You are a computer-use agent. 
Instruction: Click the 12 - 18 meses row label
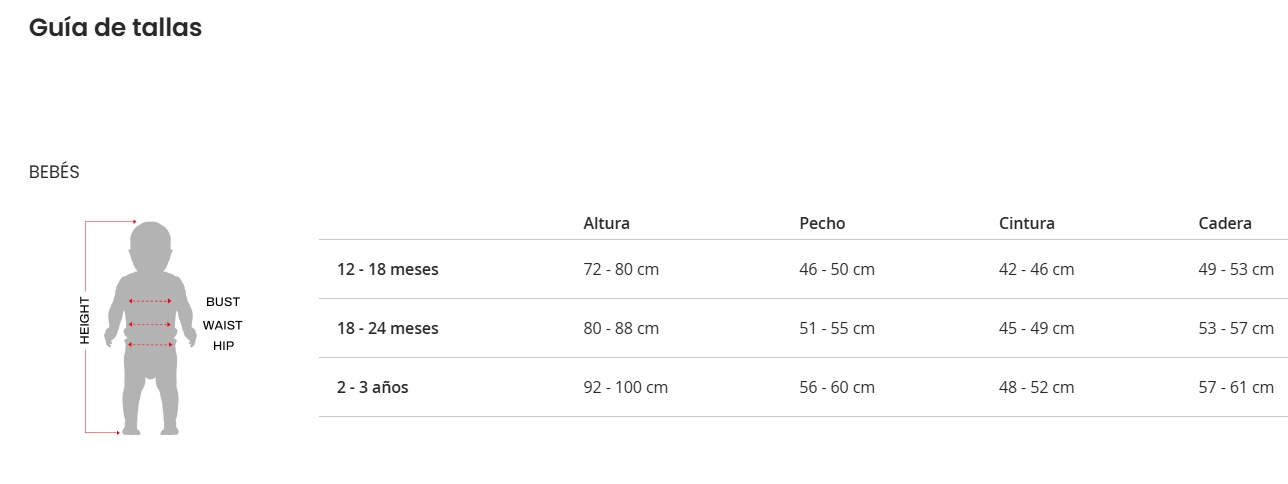coord(387,269)
